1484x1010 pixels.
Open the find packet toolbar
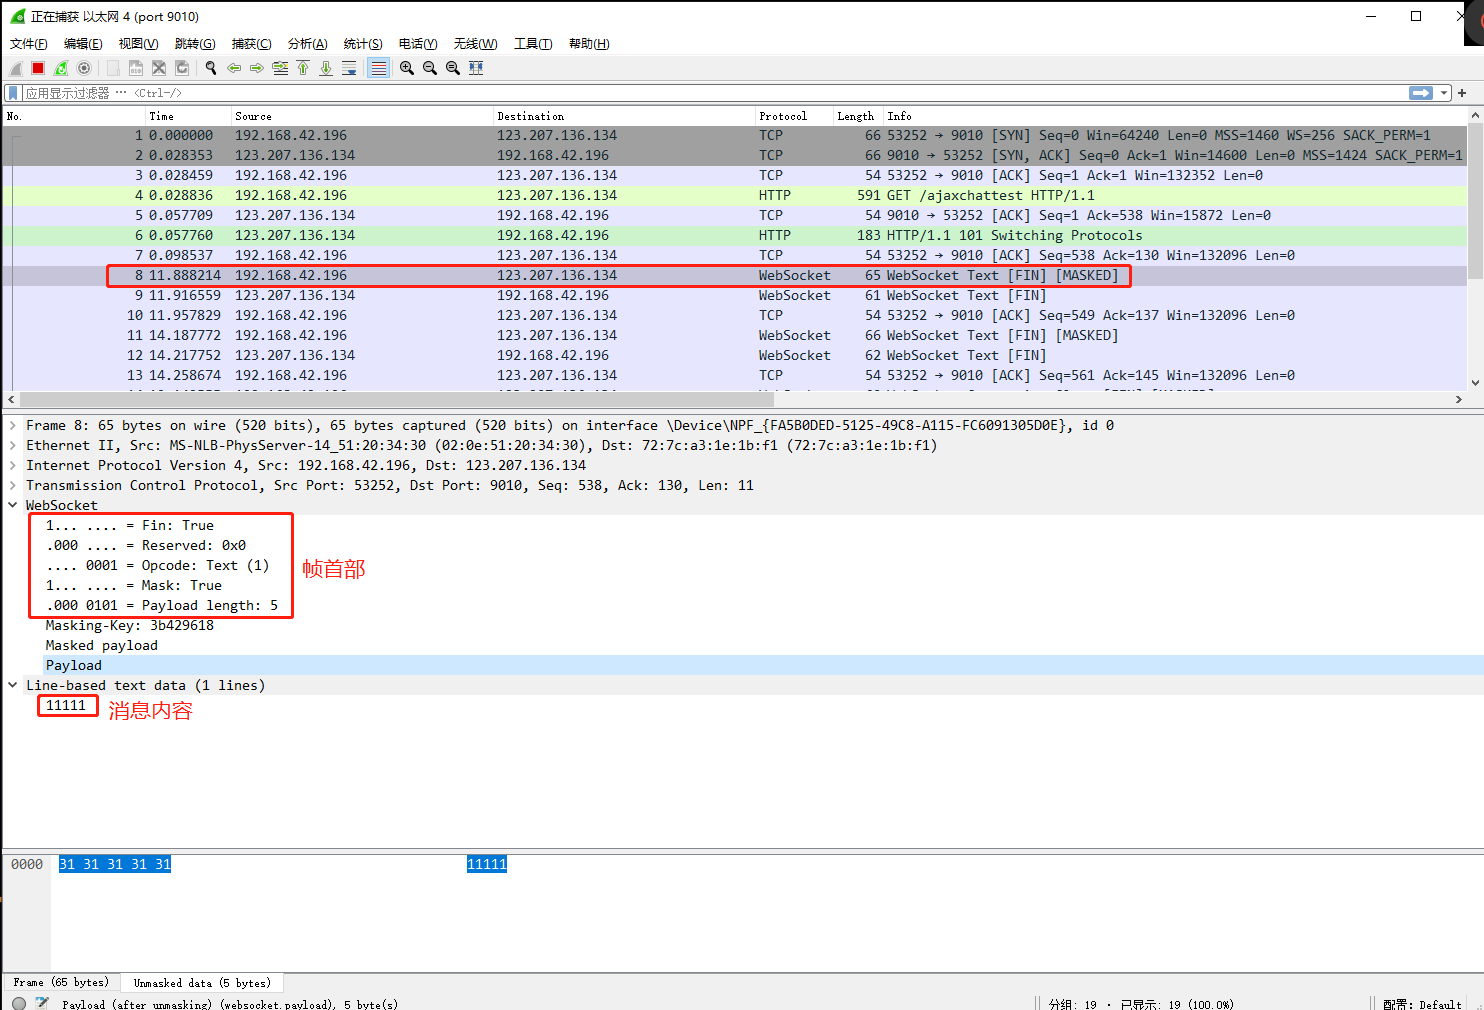tap(211, 67)
